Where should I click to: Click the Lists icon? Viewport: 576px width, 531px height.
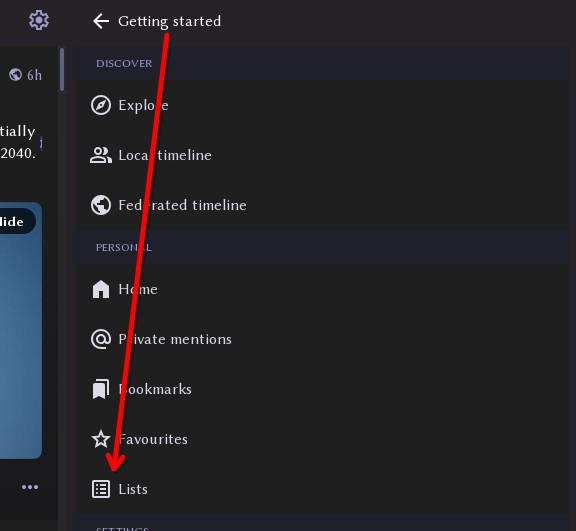101,489
